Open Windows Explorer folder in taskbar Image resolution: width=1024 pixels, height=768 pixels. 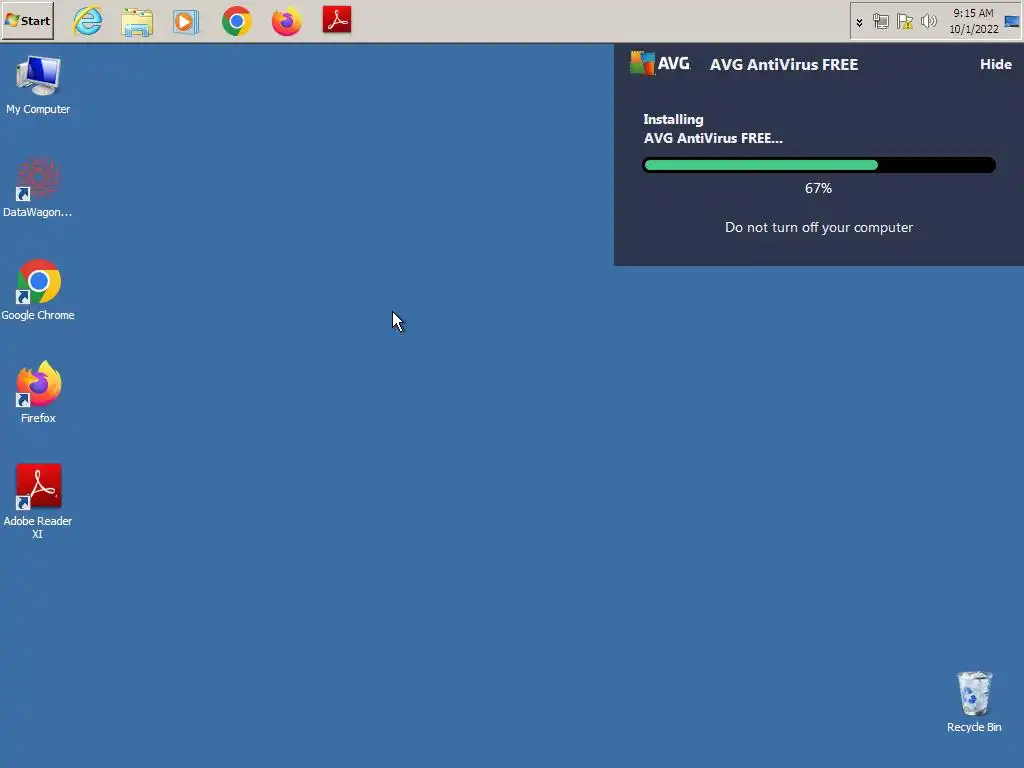point(137,22)
